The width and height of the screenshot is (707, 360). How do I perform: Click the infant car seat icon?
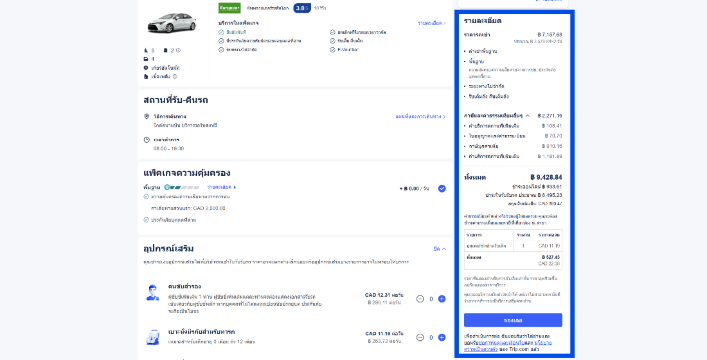(x=153, y=337)
